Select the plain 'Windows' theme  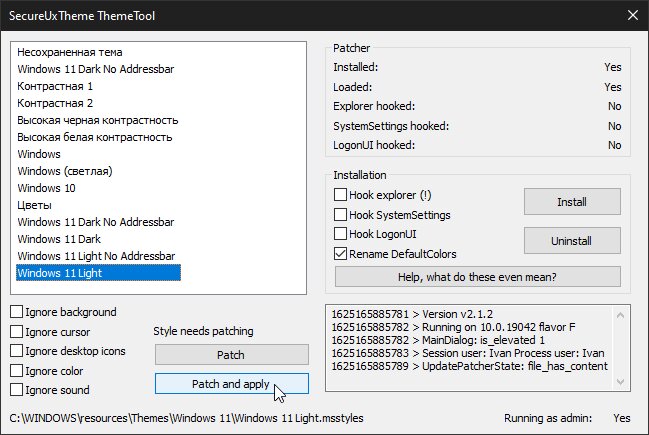coord(39,154)
